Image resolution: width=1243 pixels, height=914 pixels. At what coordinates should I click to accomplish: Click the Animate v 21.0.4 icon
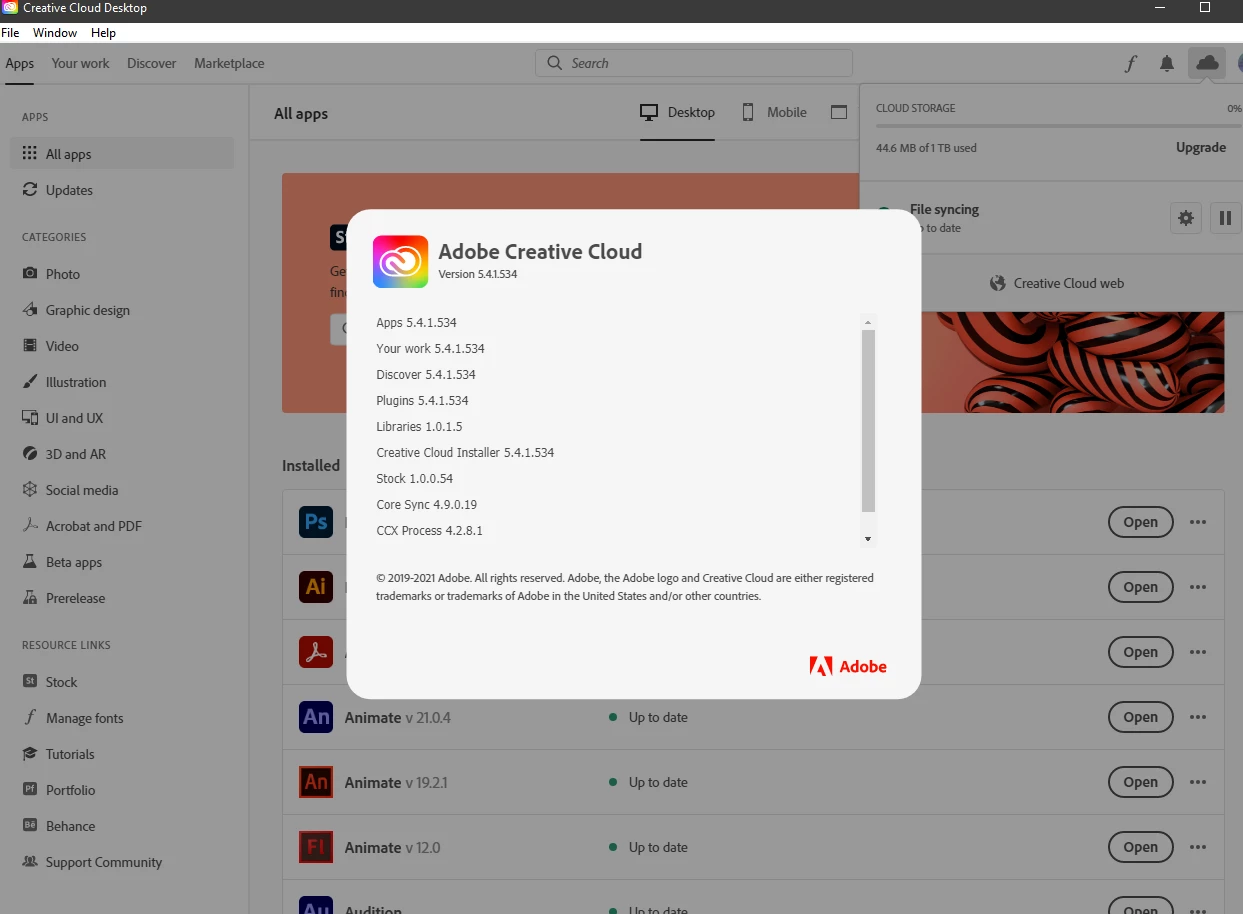pos(316,717)
